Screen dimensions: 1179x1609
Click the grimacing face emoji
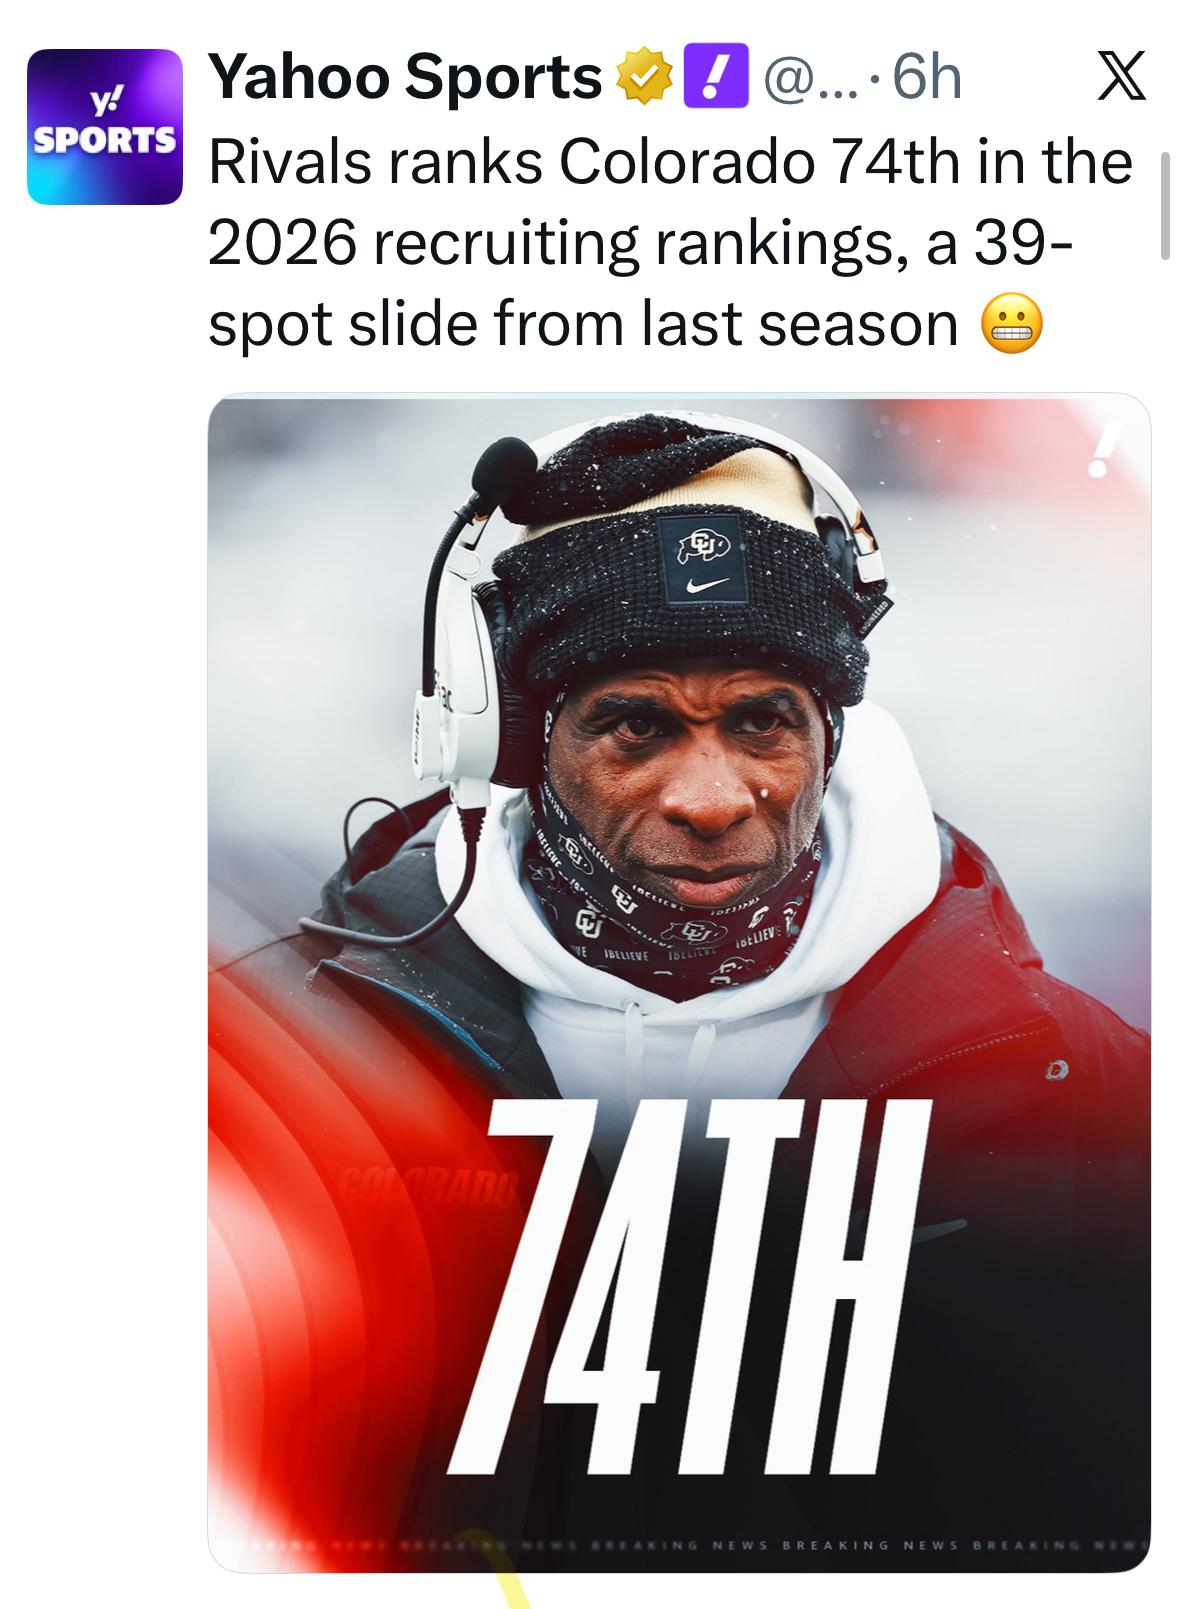(x=1013, y=325)
